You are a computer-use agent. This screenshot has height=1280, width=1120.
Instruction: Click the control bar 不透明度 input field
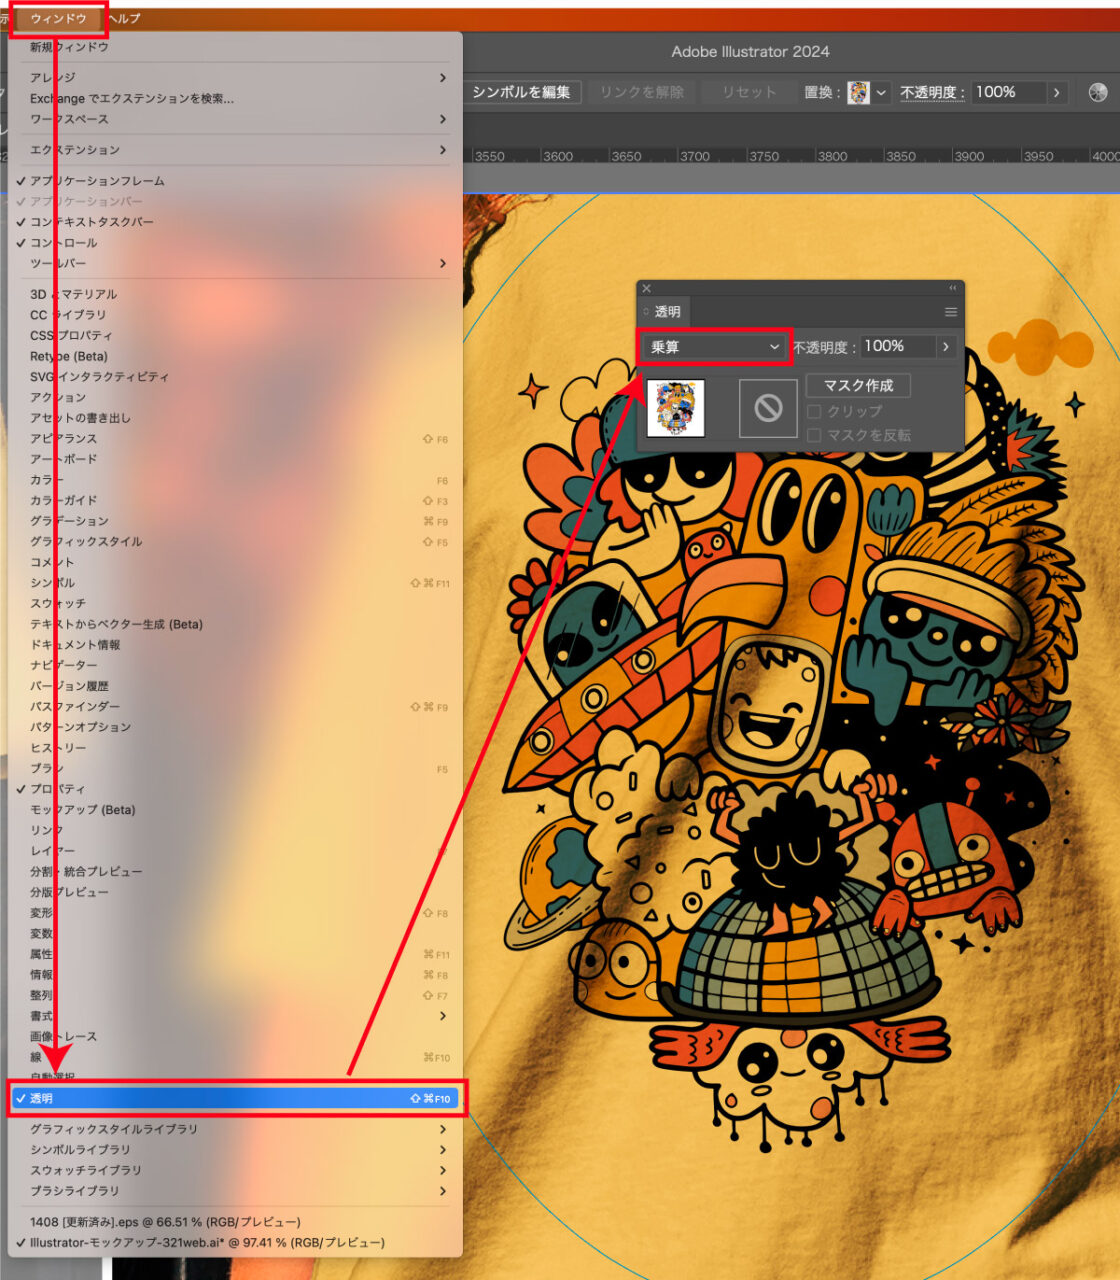pyautogui.click(x=1007, y=92)
